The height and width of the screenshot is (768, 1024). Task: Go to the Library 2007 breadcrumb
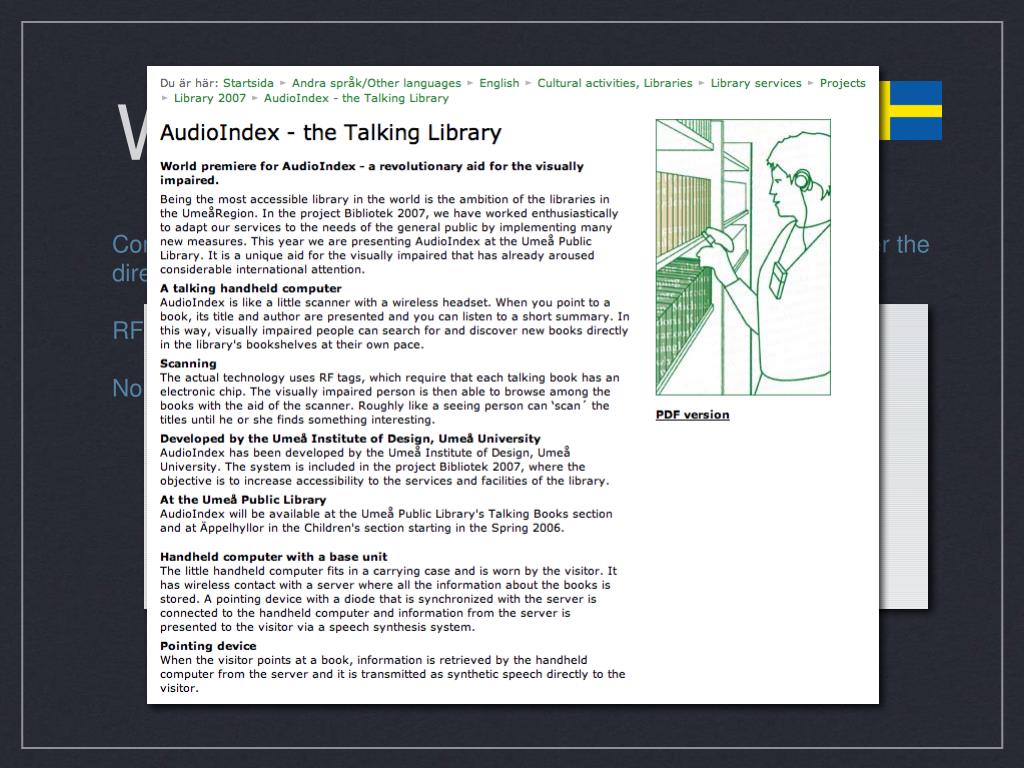click(x=210, y=98)
